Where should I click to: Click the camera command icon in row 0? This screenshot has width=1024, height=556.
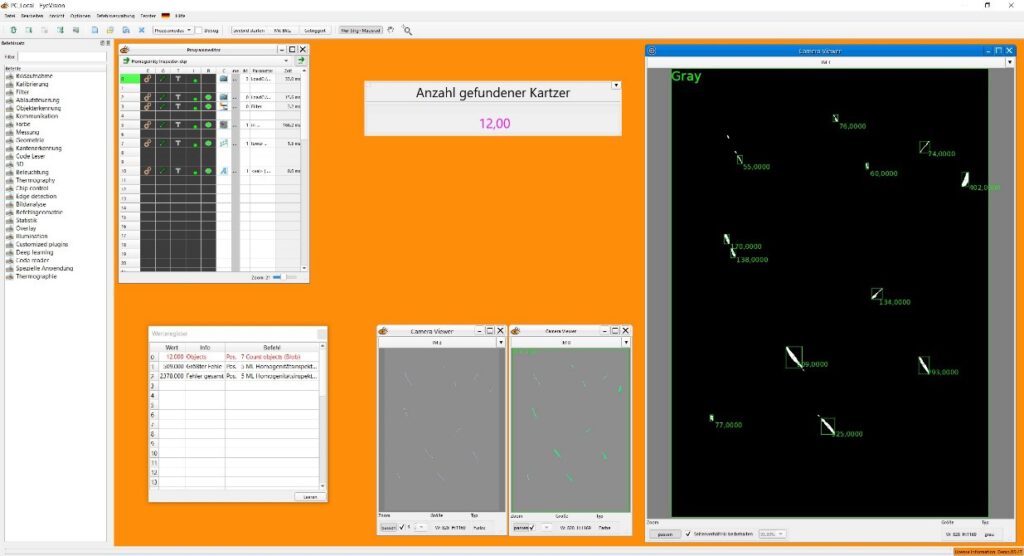click(x=223, y=79)
